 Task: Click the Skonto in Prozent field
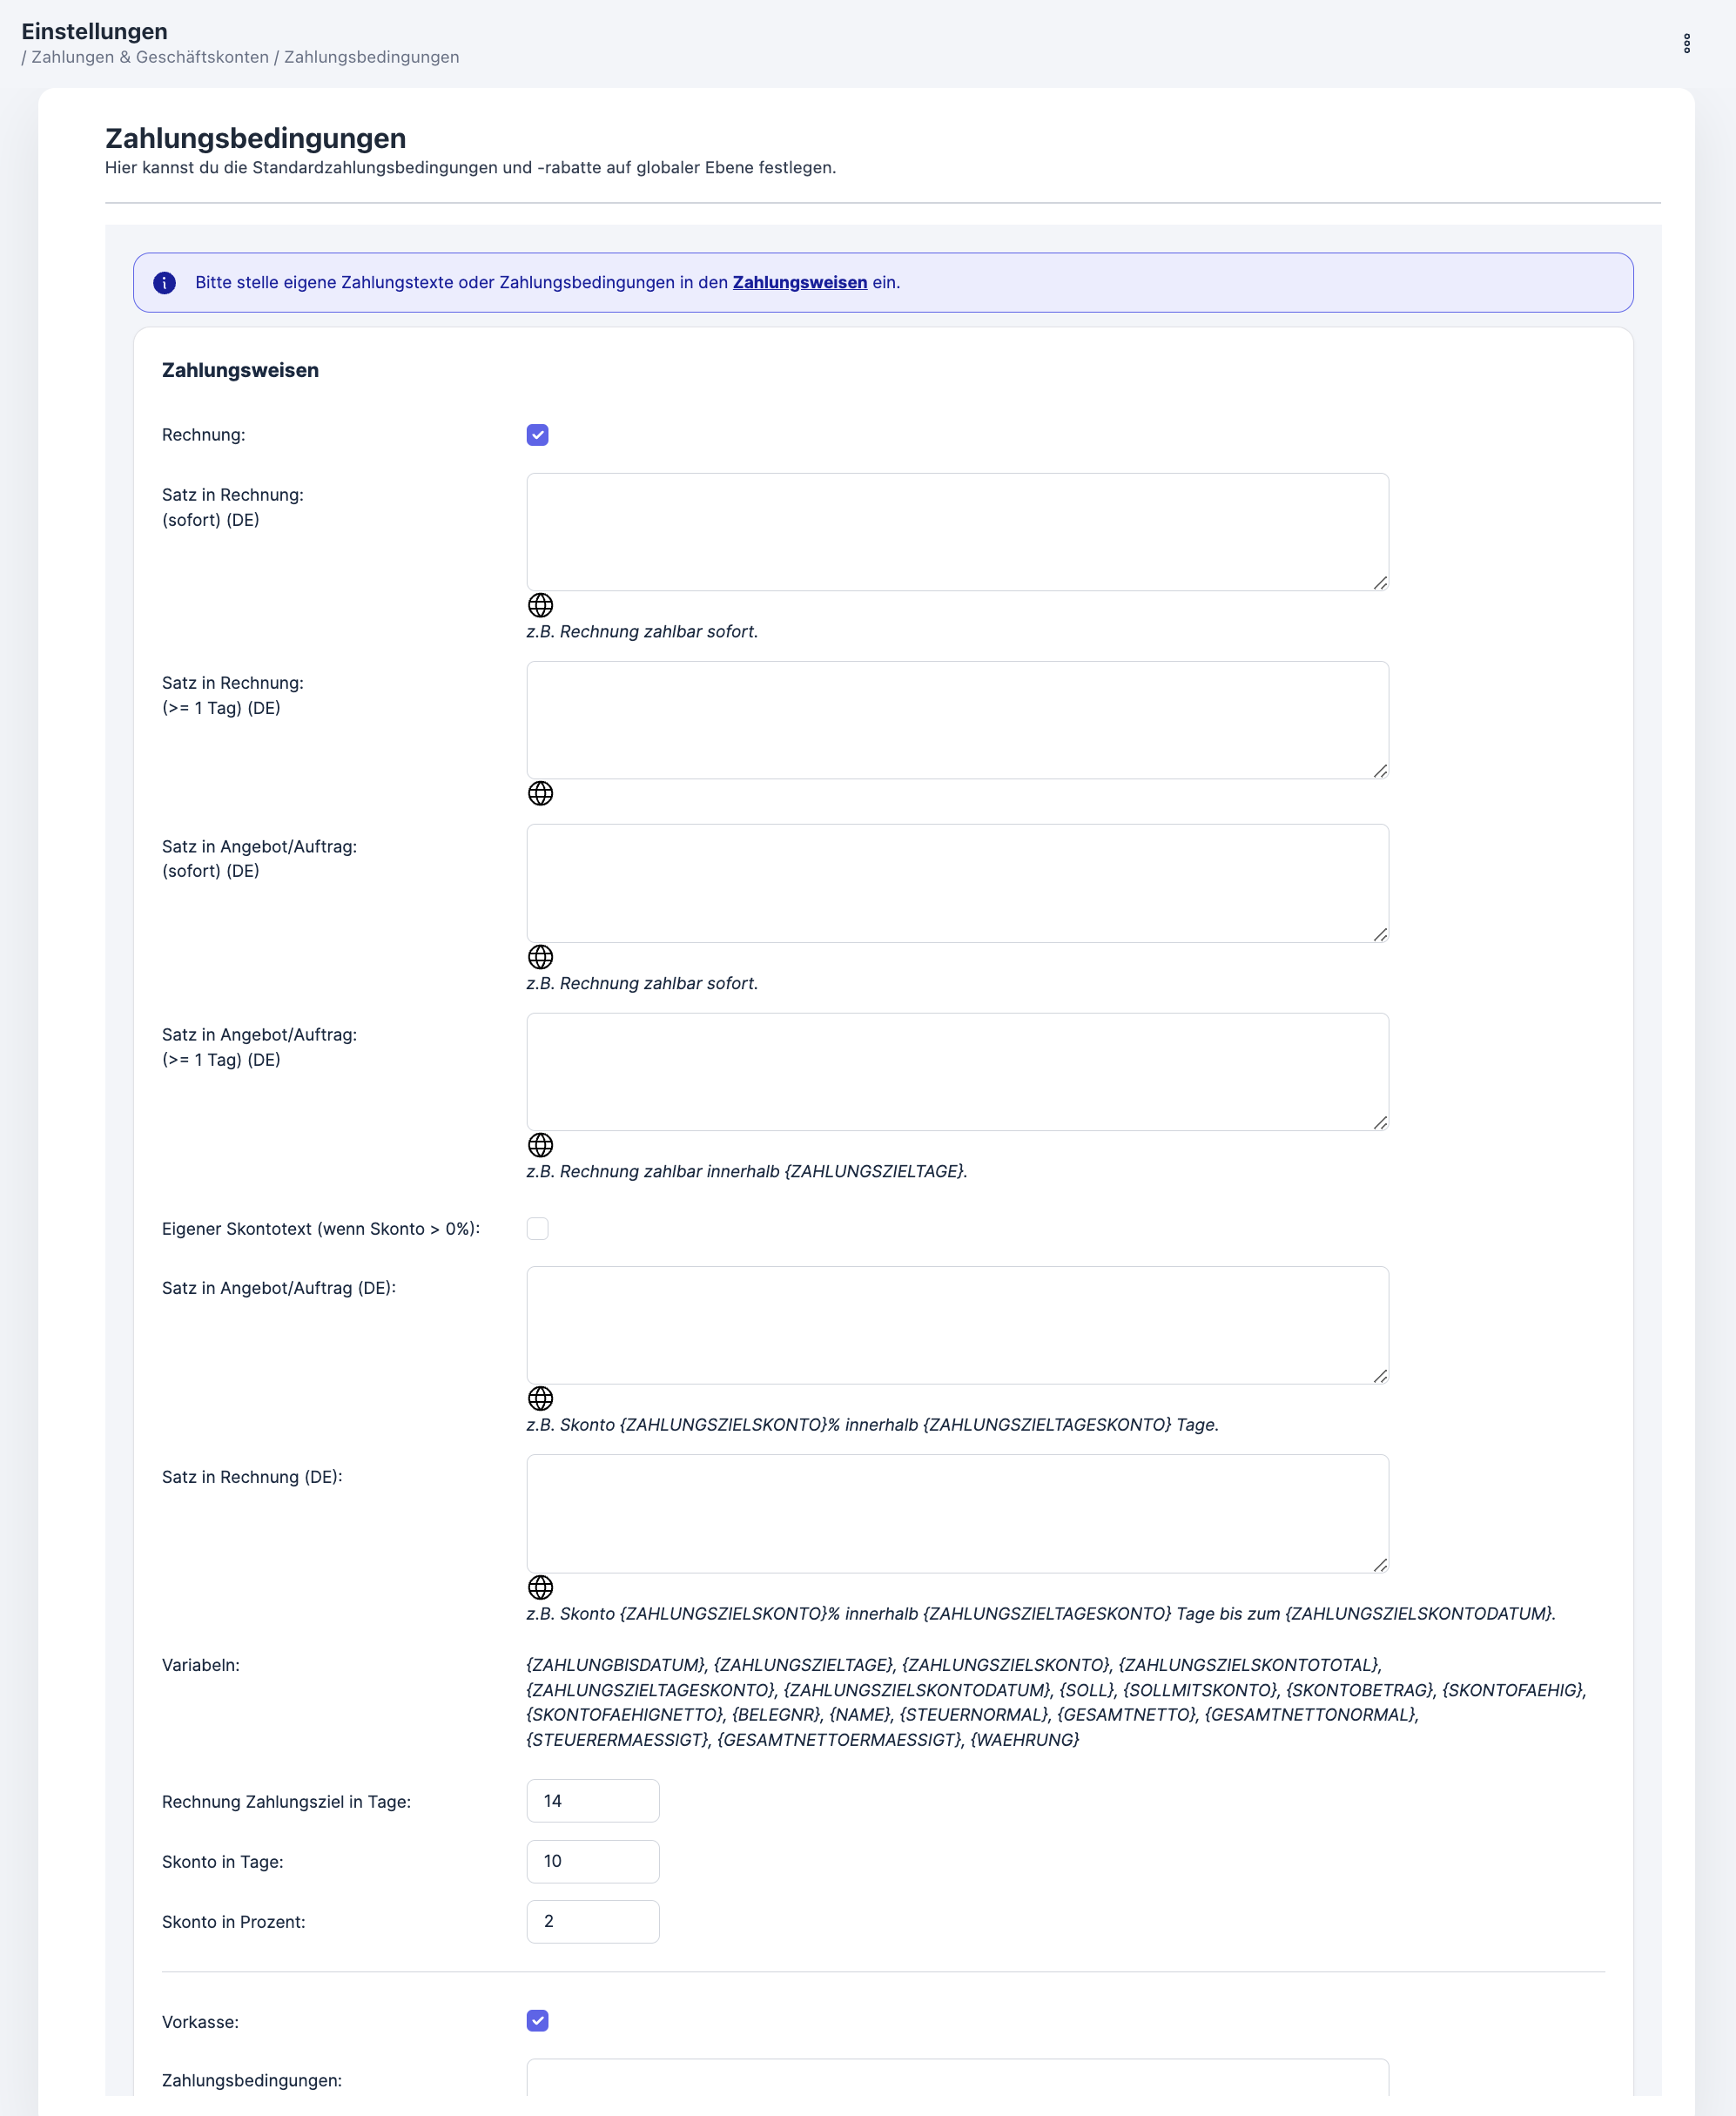click(x=592, y=1921)
